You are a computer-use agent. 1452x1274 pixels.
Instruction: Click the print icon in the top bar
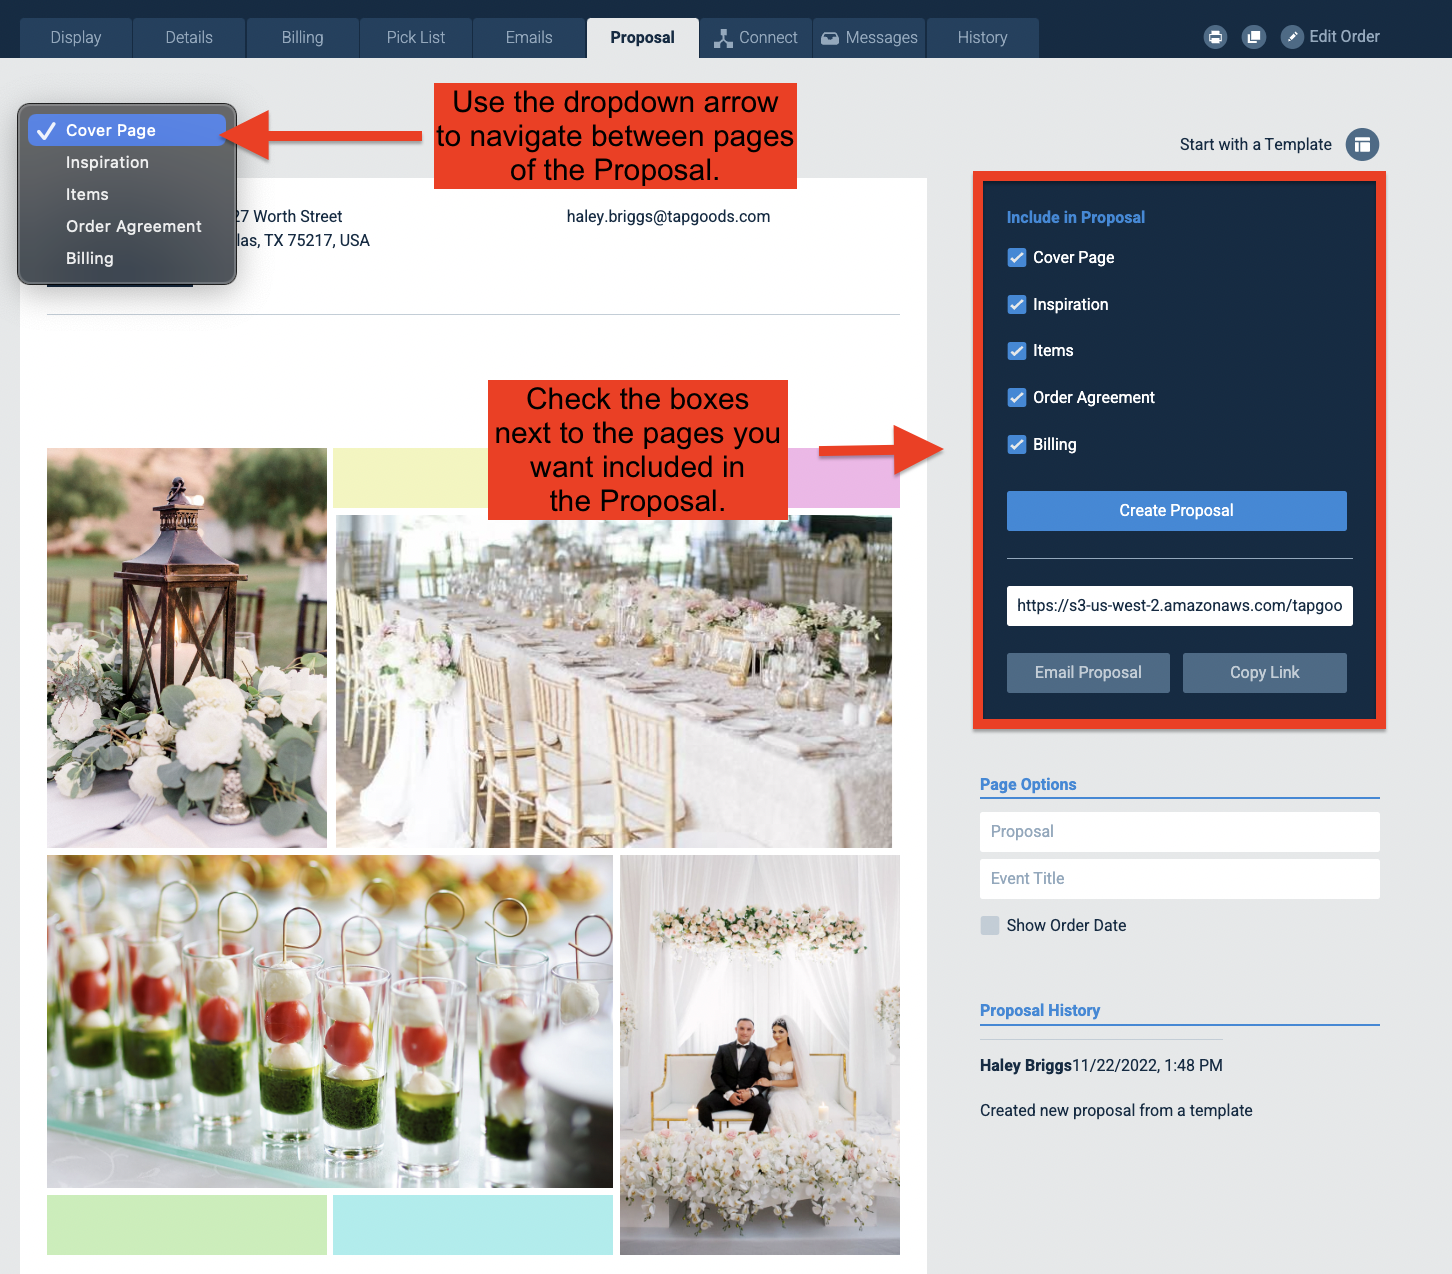1215,36
